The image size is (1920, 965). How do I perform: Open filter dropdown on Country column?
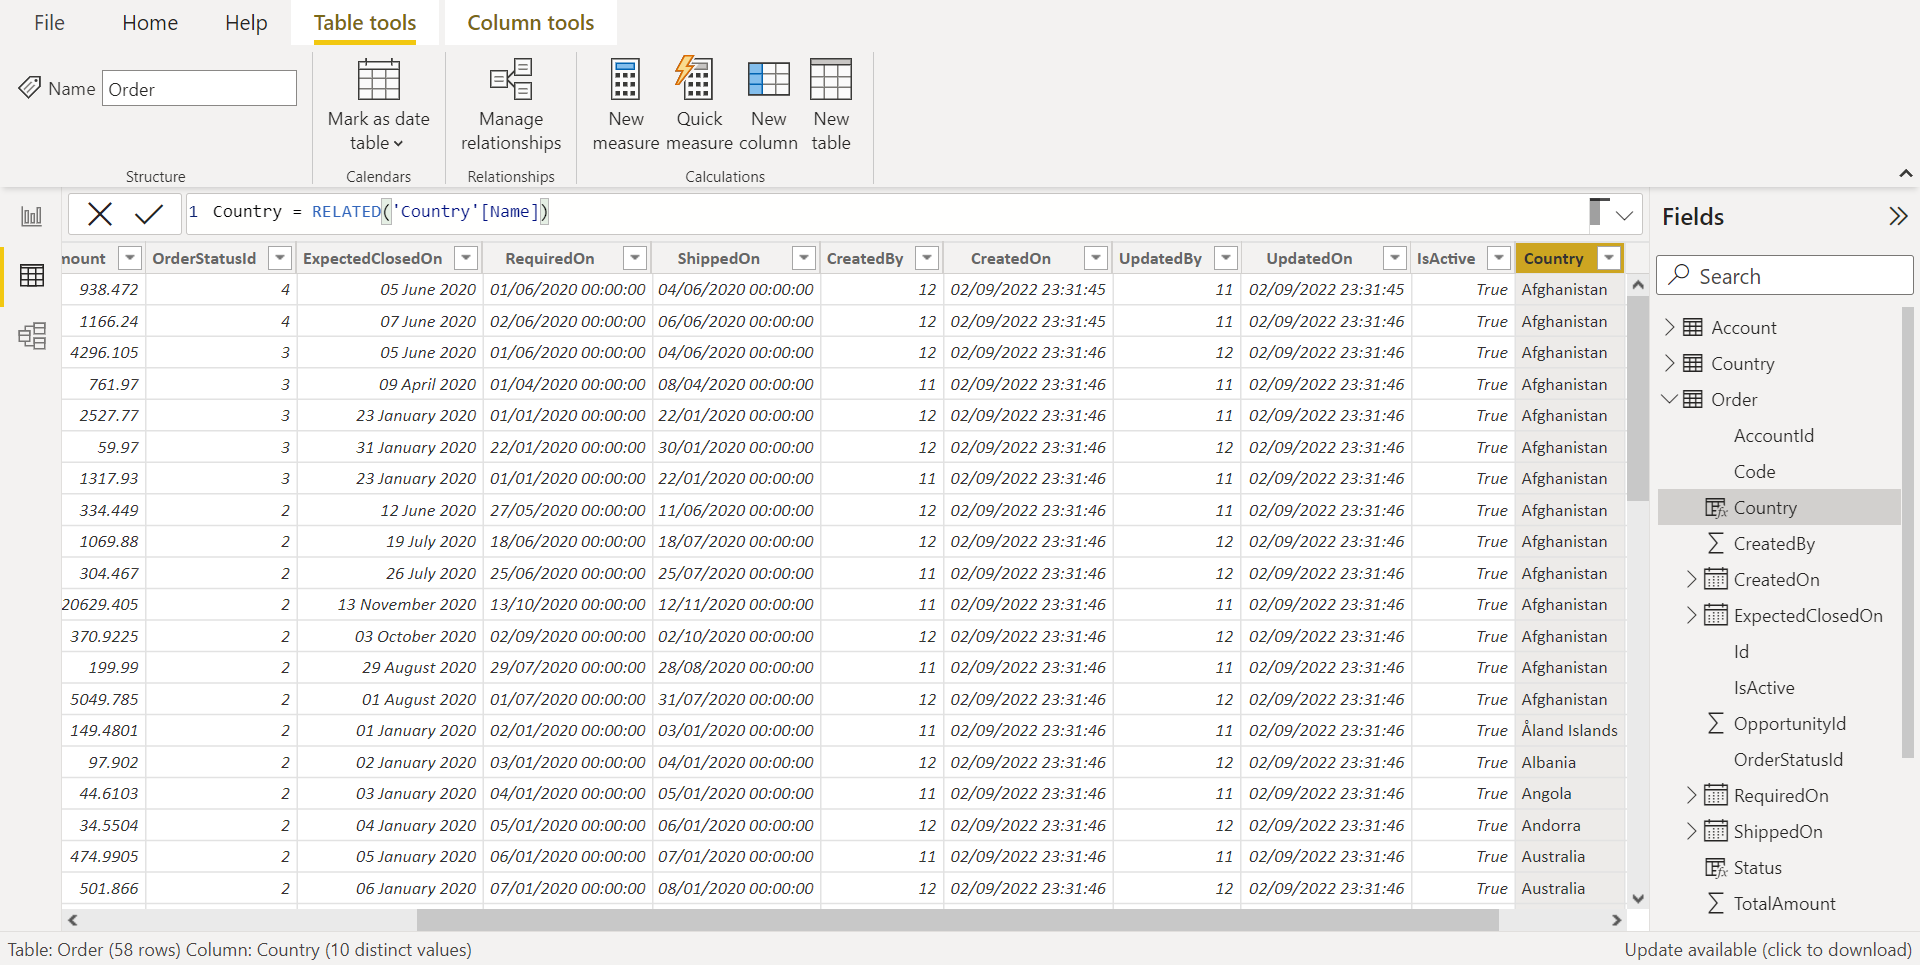[1608, 258]
